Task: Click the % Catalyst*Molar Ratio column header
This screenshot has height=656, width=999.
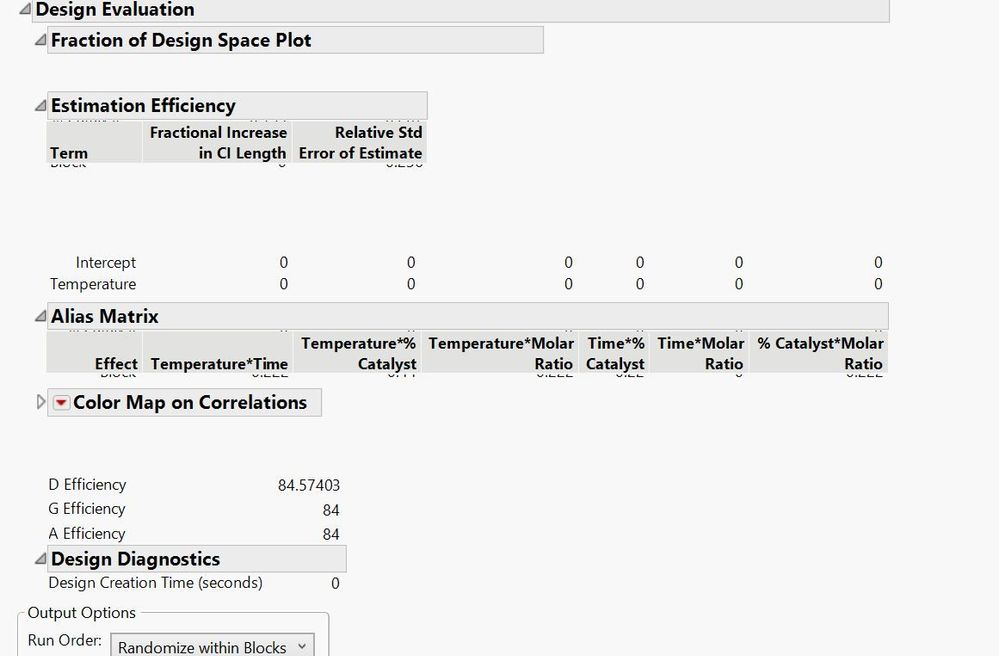Action: (820, 354)
